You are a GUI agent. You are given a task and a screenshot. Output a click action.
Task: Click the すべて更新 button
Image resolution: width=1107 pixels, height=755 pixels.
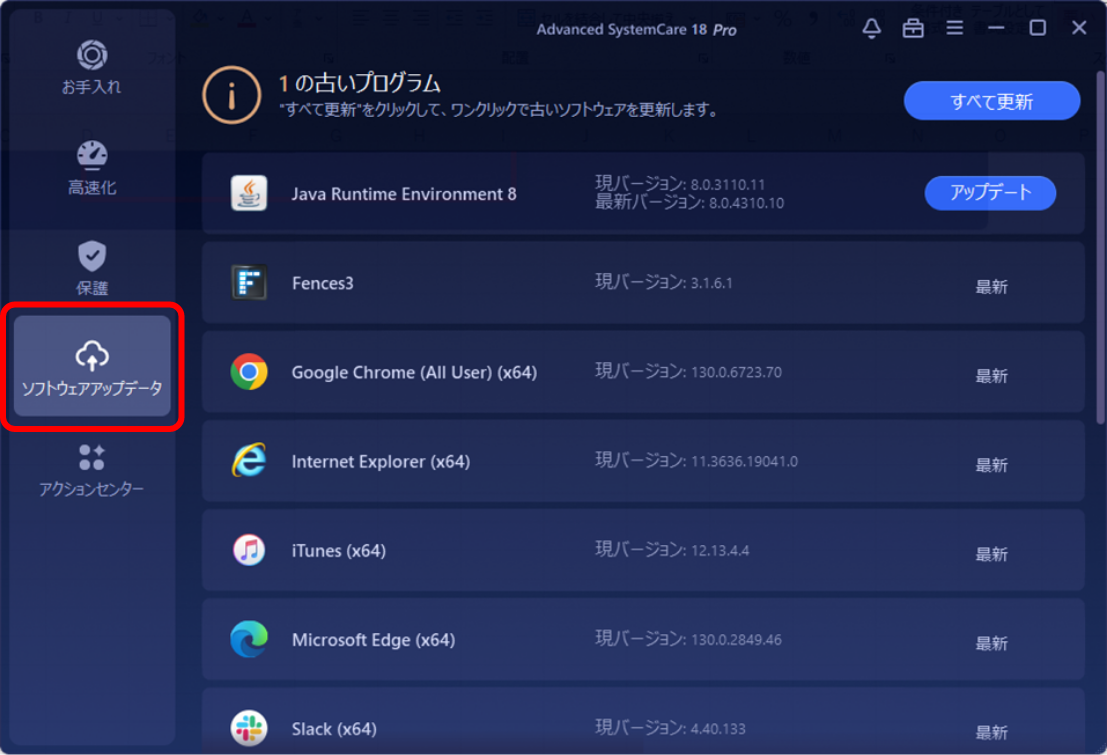[991, 101]
